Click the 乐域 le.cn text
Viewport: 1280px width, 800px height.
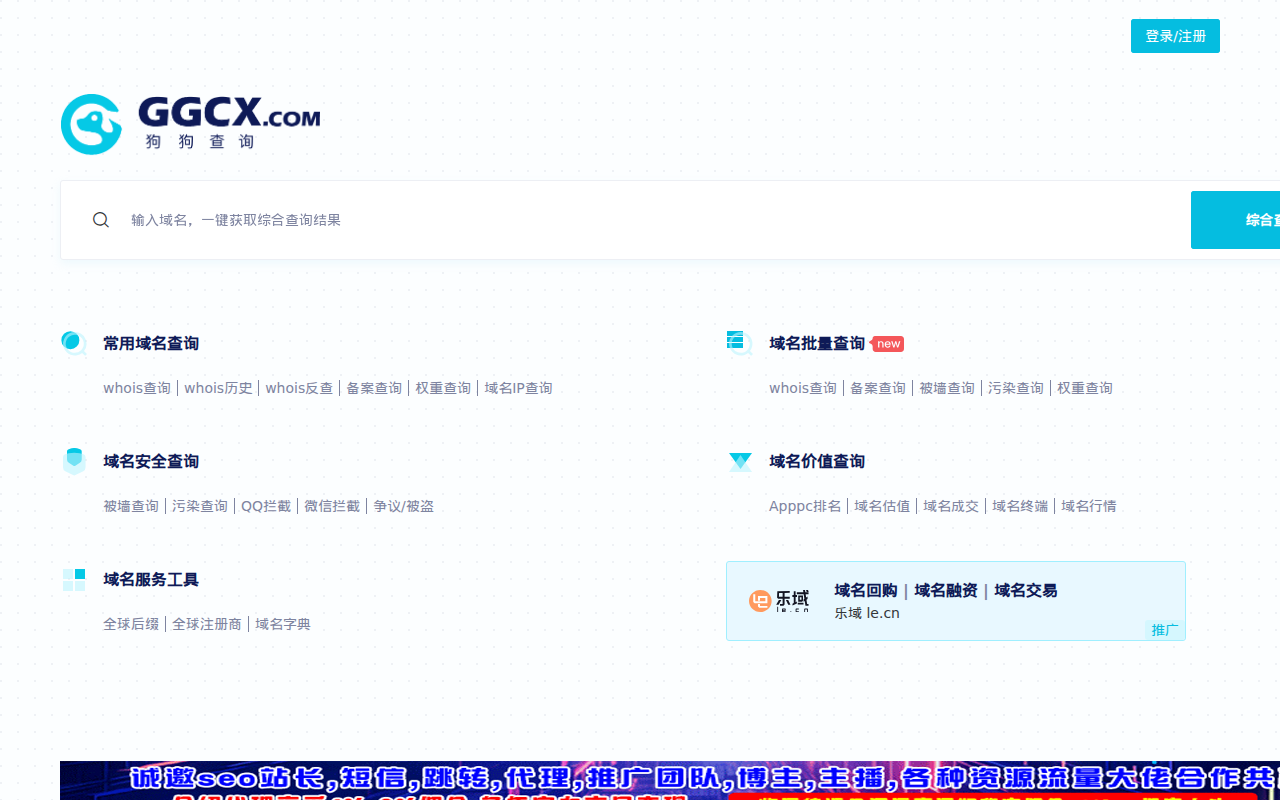[x=867, y=613]
